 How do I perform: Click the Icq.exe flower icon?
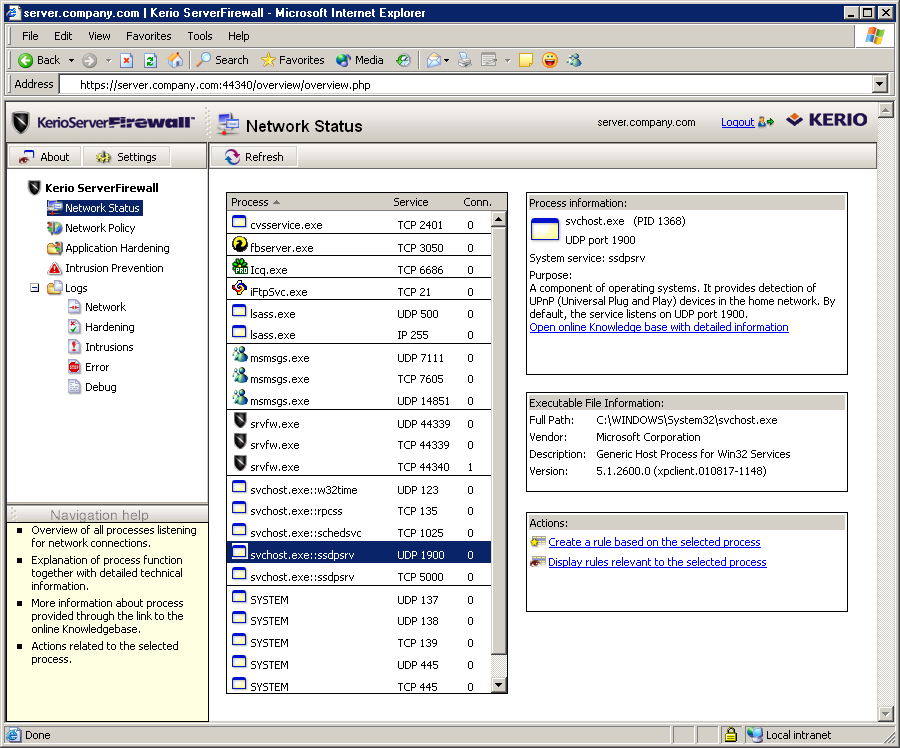[240, 267]
